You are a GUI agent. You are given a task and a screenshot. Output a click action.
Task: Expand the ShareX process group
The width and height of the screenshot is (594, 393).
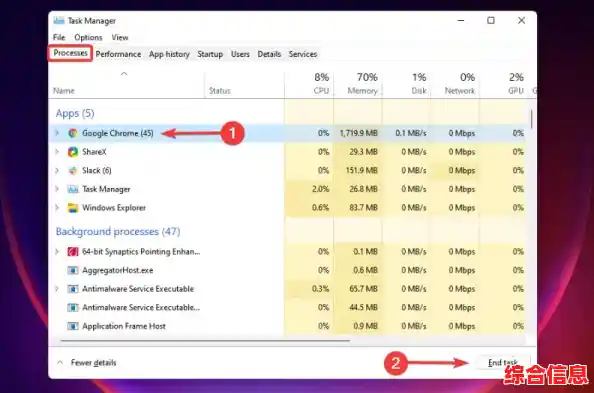57,152
